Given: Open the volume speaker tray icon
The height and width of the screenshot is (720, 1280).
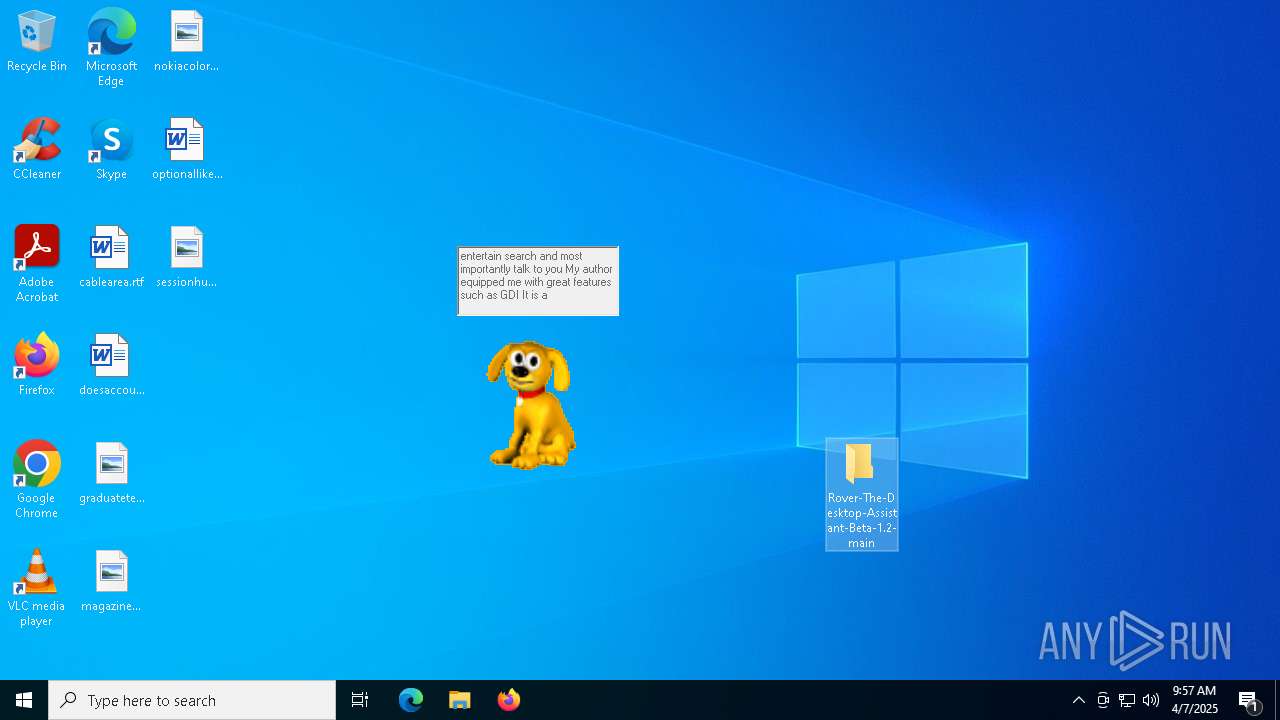Looking at the screenshot, I should coord(1151,700).
